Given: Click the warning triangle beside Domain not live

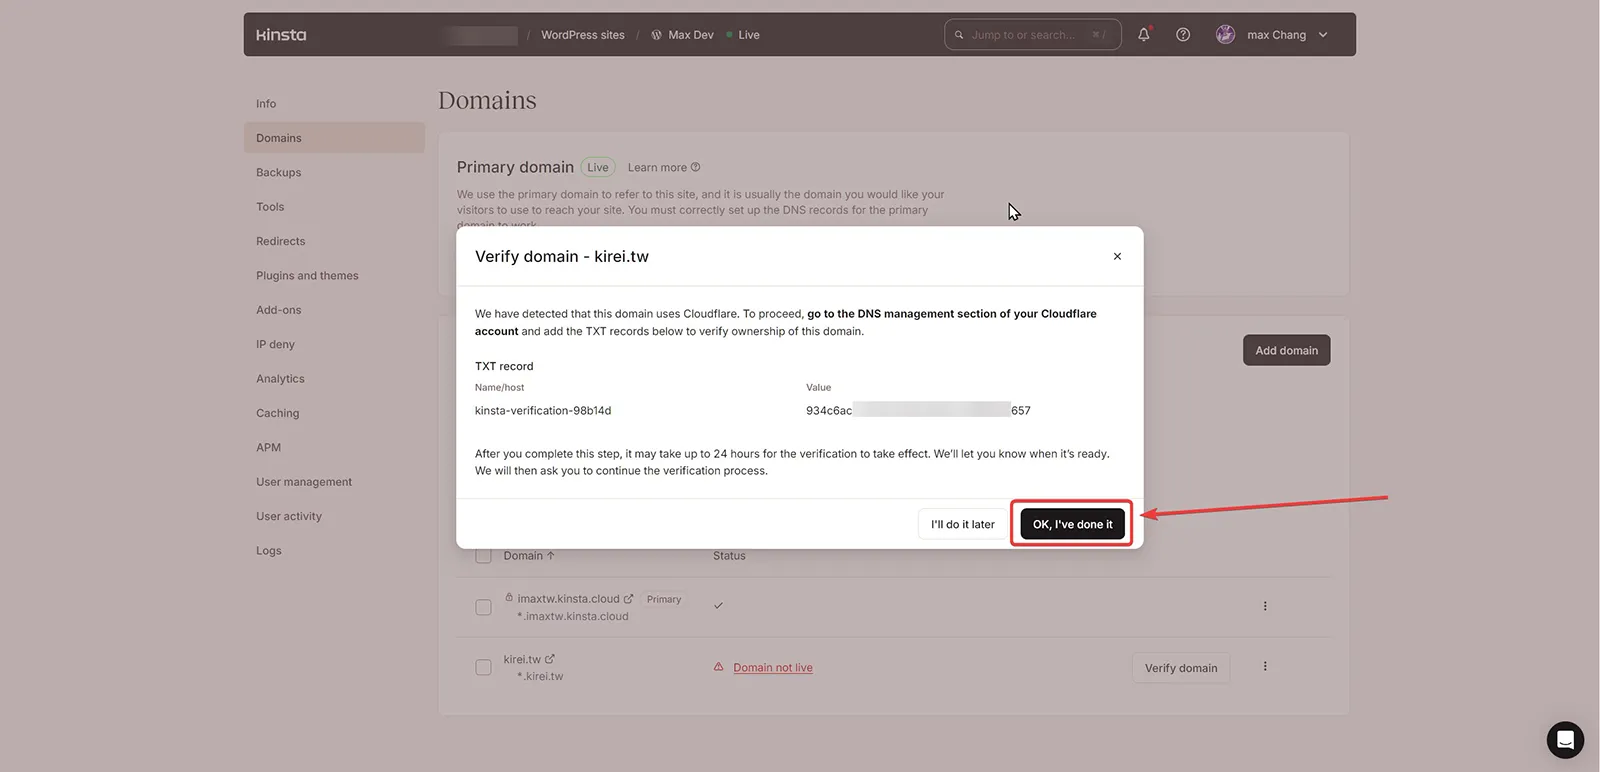Looking at the screenshot, I should (x=718, y=667).
